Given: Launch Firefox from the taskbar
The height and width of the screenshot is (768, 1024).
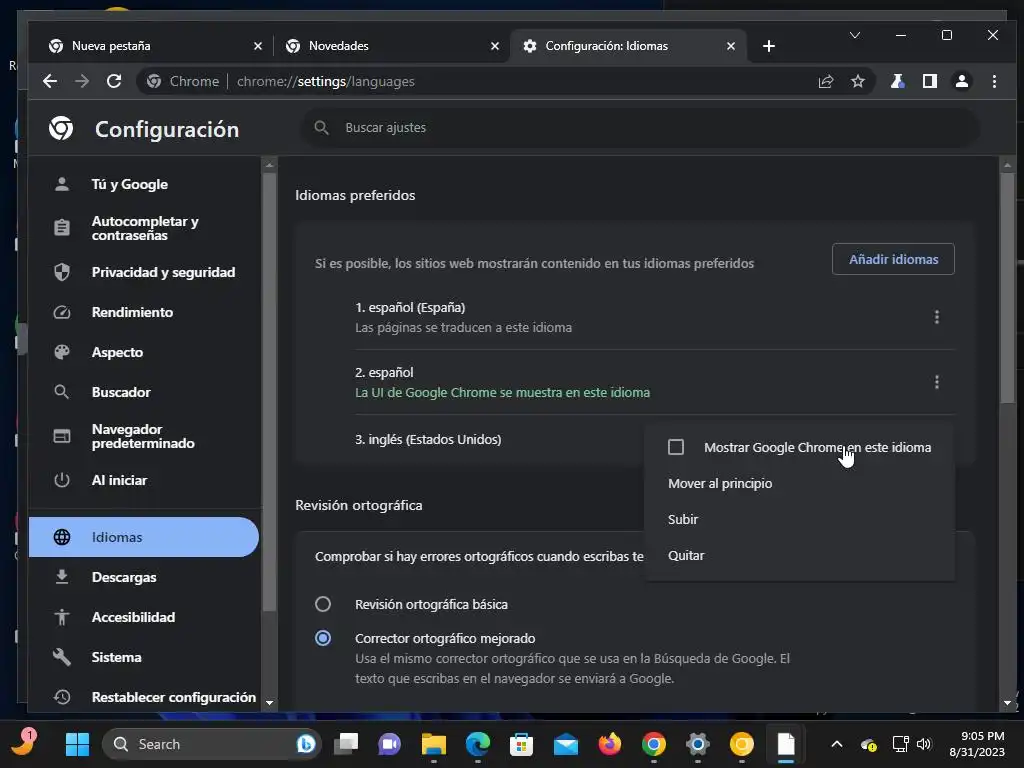Looking at the screenshot, I should point(609,744).
